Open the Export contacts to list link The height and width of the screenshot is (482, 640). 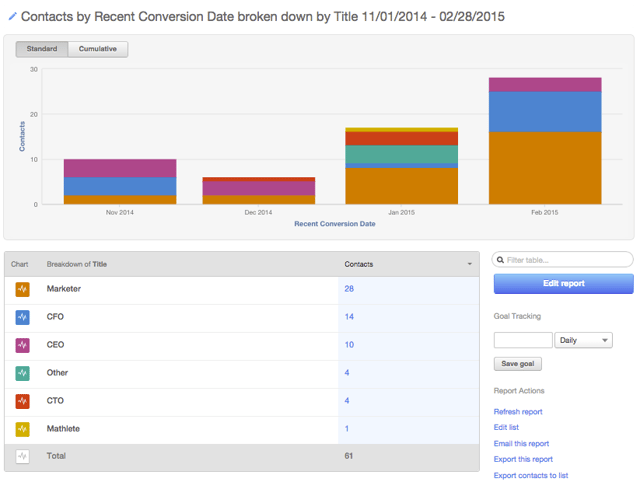(531, 476)
